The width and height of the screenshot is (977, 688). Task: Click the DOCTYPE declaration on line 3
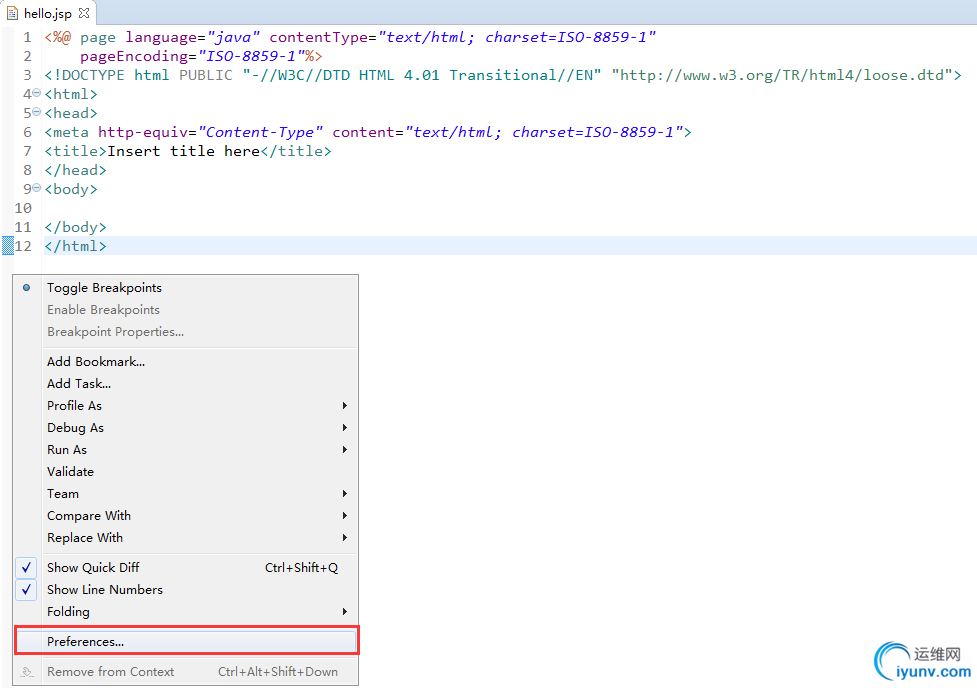pos(503,75)
